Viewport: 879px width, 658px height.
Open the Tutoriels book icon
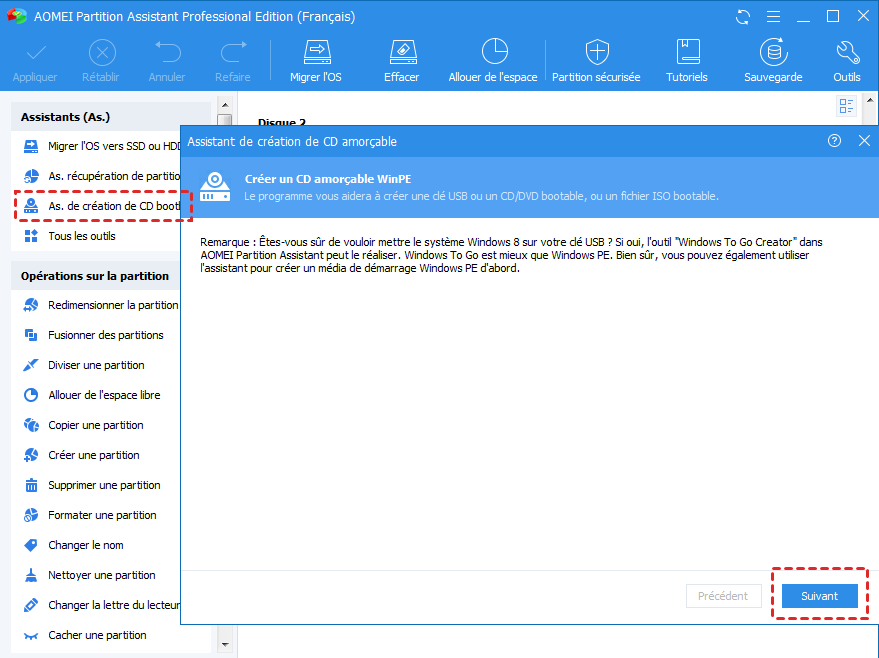pyautogui.click(x=687, y=61)
